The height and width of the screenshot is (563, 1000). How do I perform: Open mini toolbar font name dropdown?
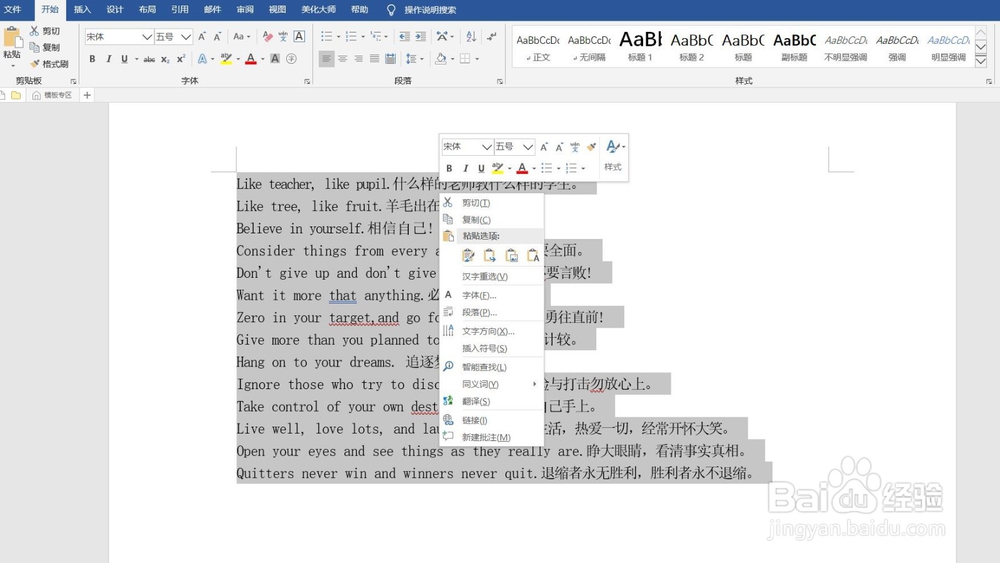point(487,147)
